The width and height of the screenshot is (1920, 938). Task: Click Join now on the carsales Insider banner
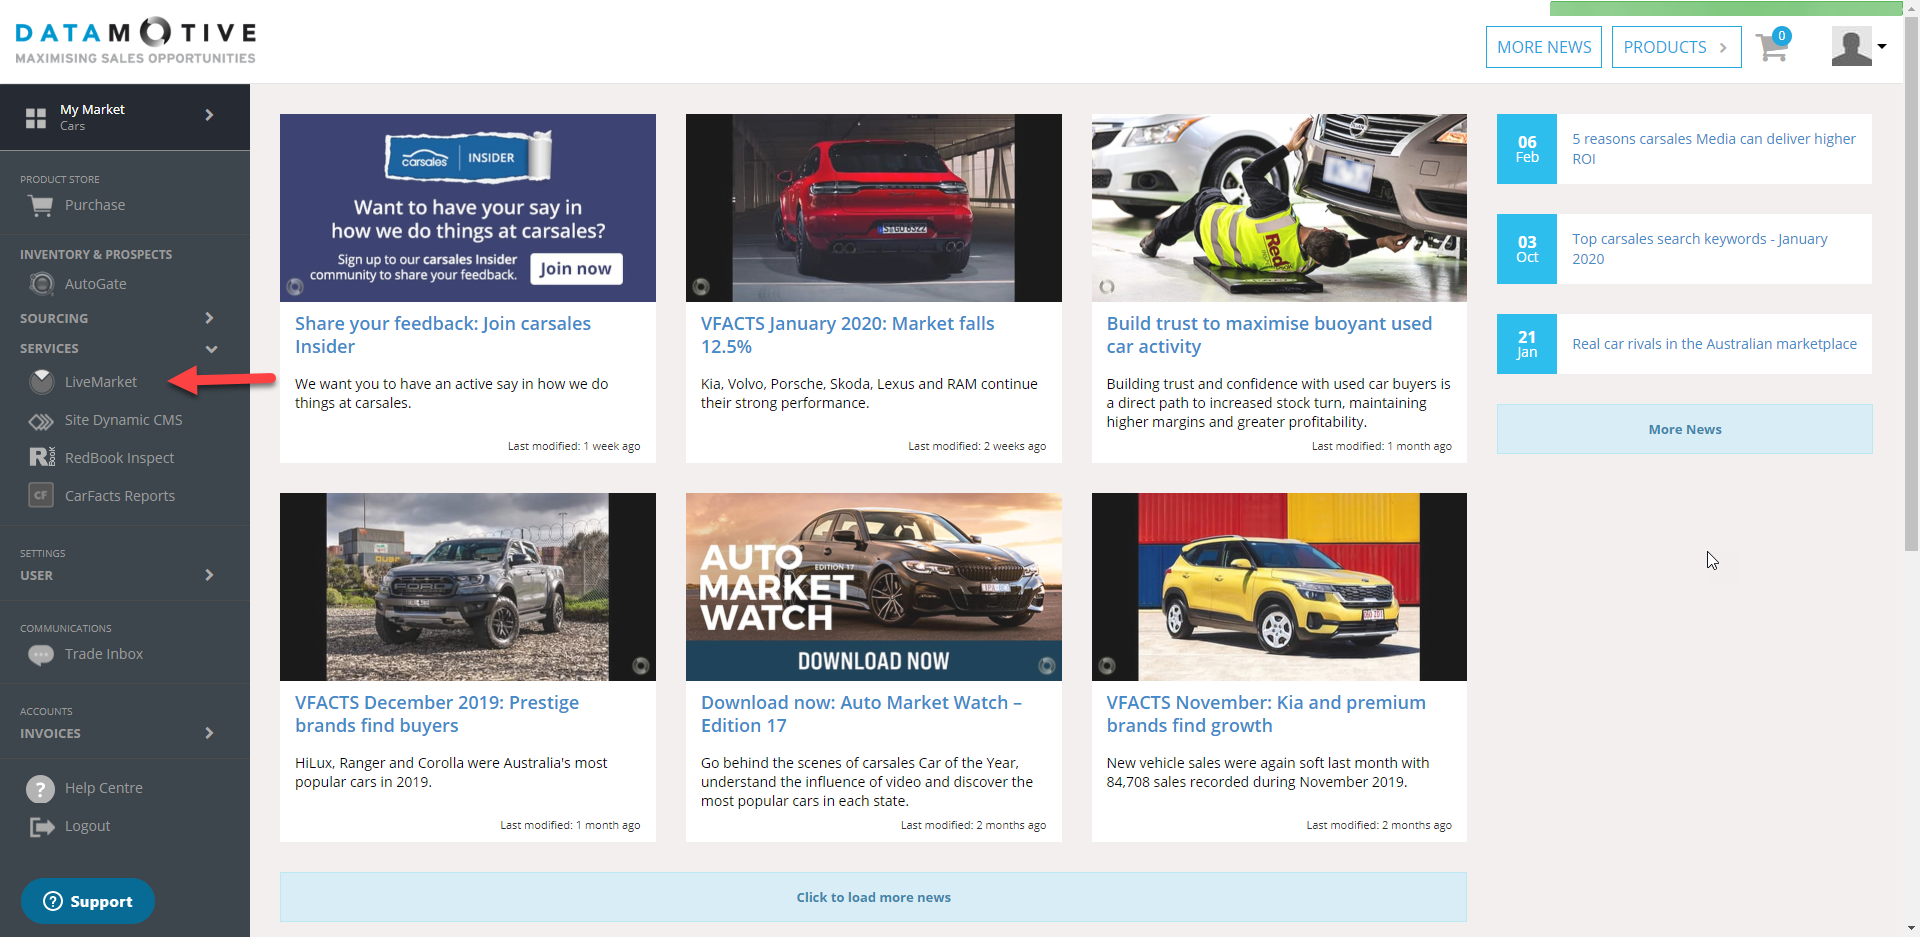pyautogui.click(x=576, y=269)
